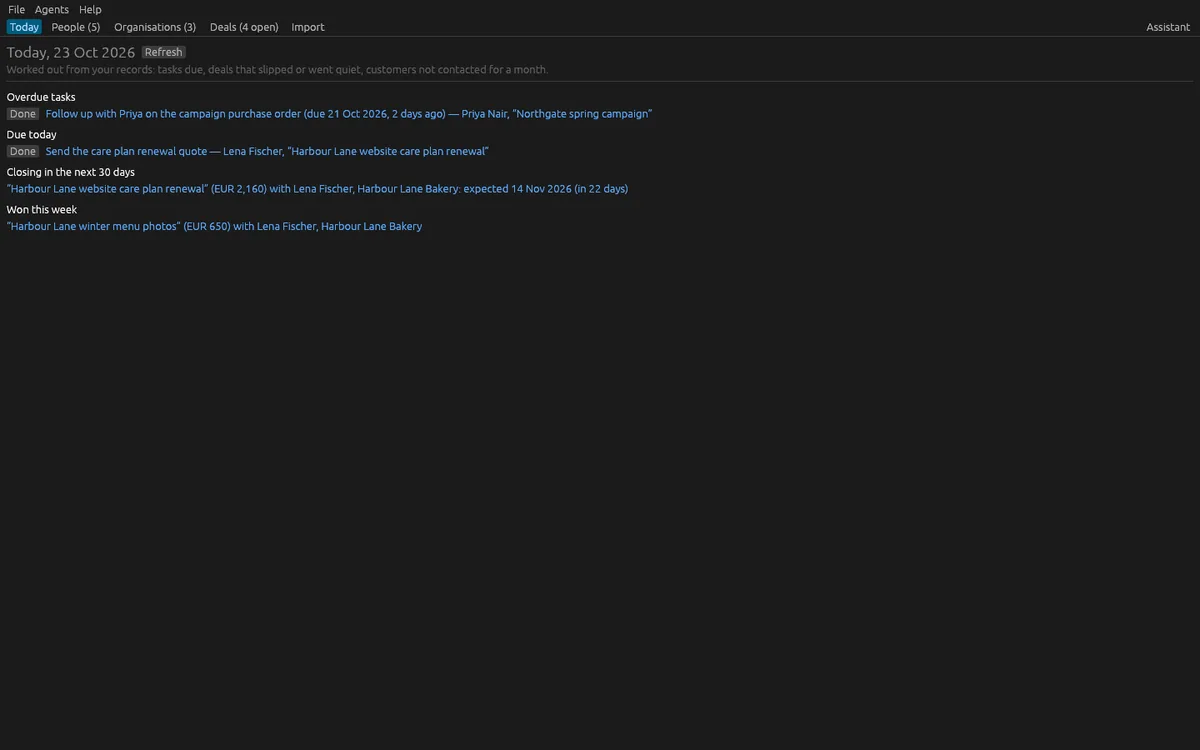Viewport: 1200px width, 750px height.
Task: Switch to the Import tab
Action: [x=308, y=27]
